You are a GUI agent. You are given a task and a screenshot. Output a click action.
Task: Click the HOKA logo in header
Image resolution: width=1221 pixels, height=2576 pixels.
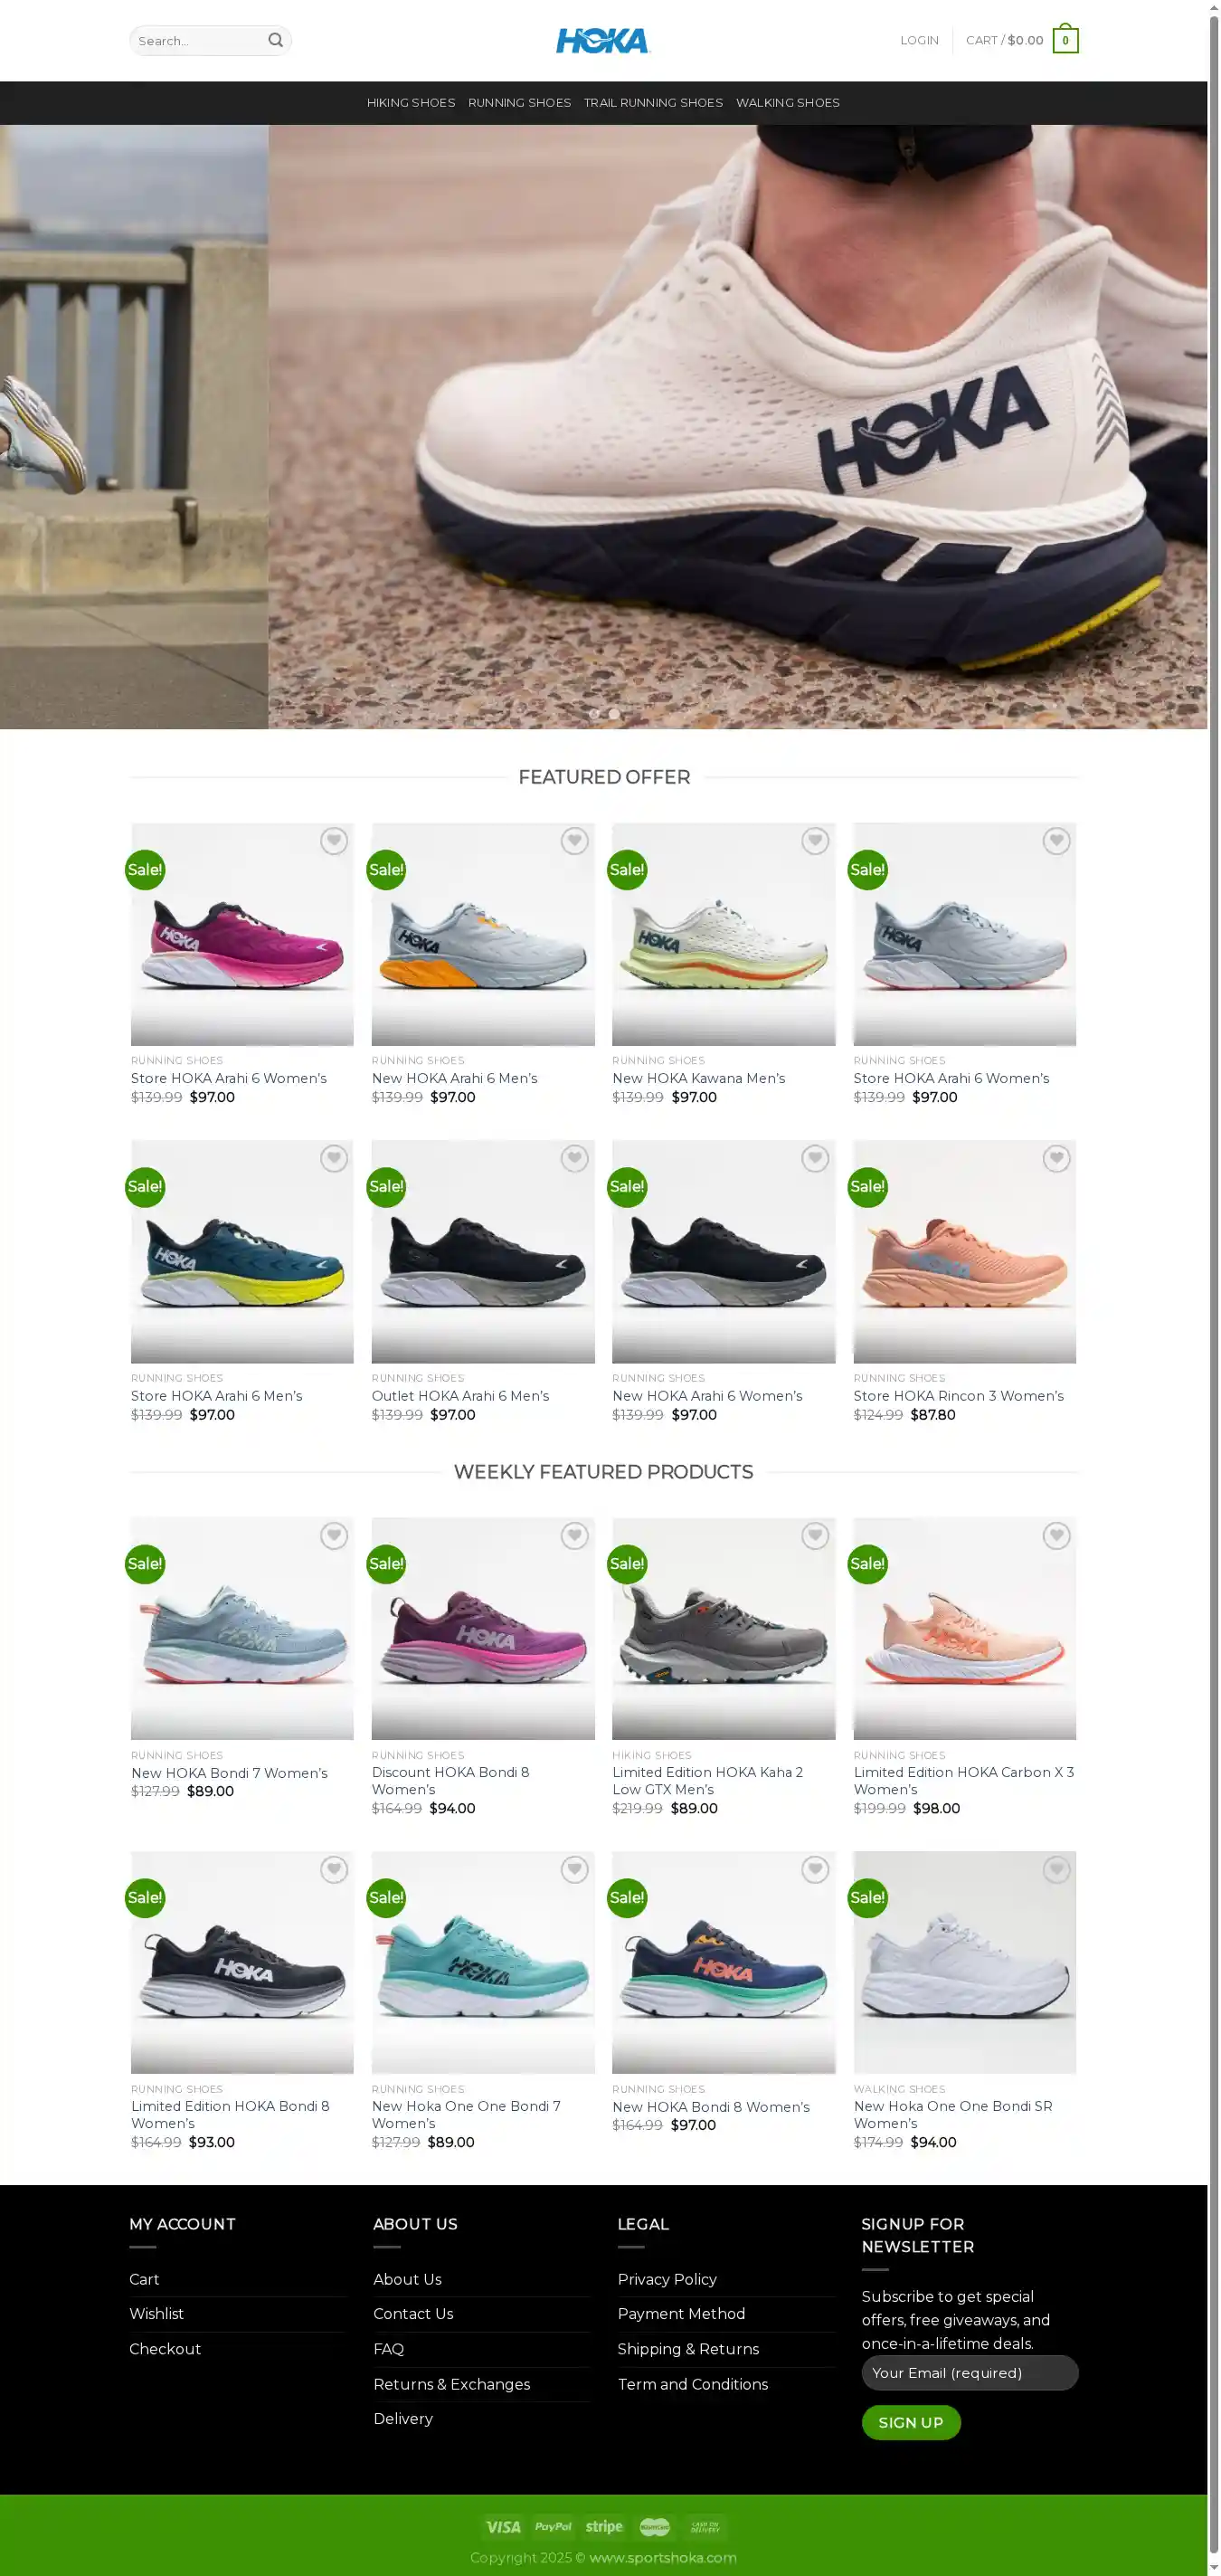click(603, 40)
